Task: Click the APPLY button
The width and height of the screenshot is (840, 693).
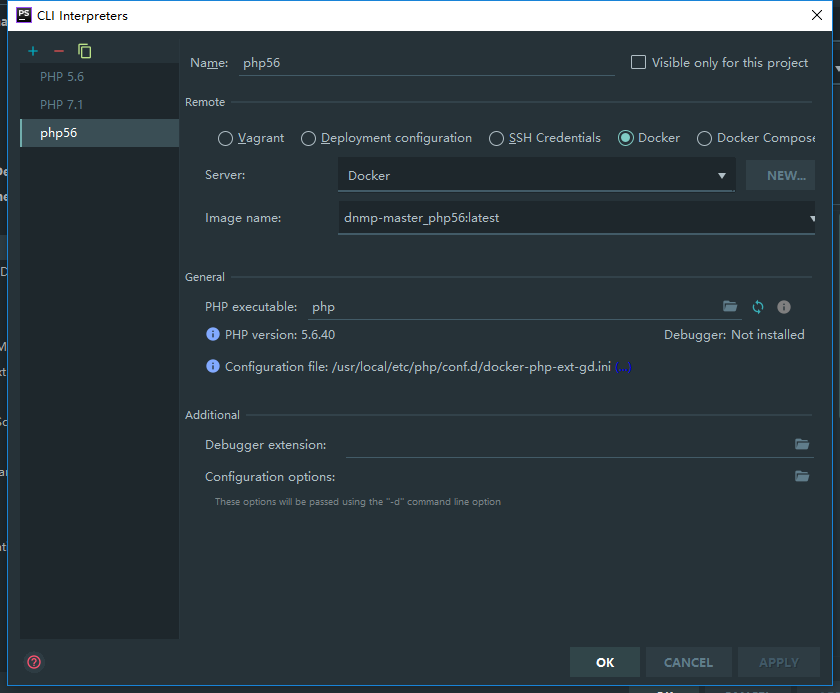Action: click(779, 662)
